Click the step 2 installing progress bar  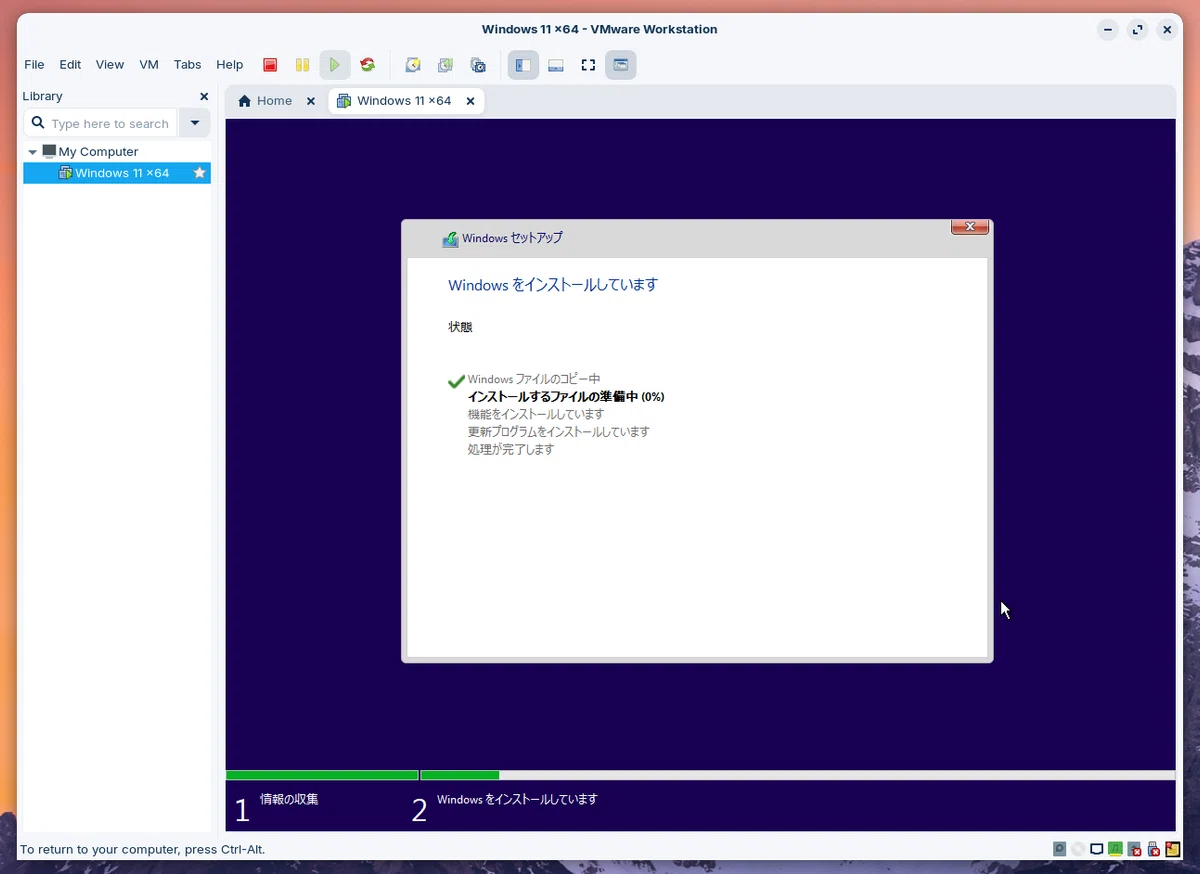[x=798, y=775]
